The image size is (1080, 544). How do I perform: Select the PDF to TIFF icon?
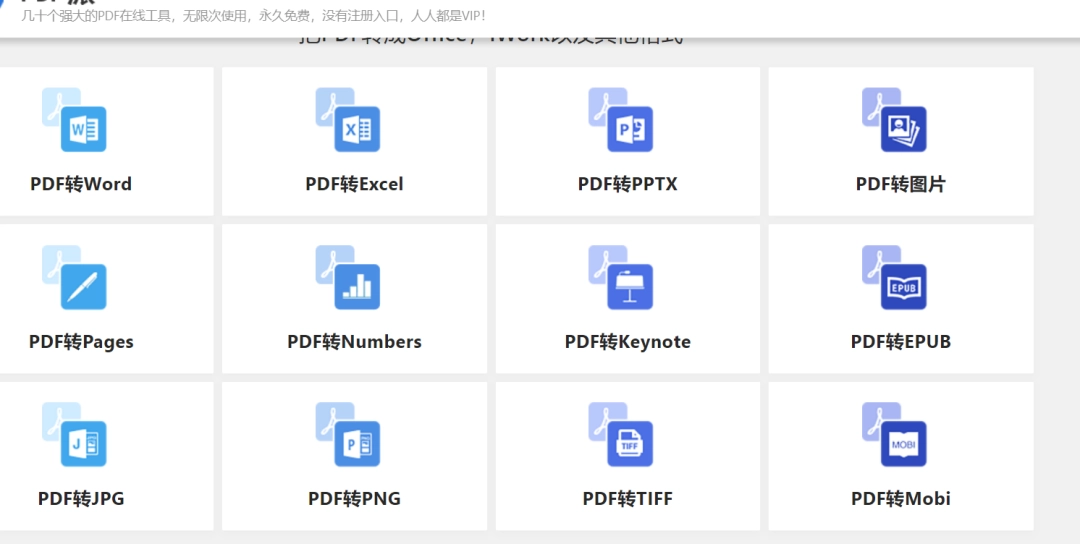(621, 435)
